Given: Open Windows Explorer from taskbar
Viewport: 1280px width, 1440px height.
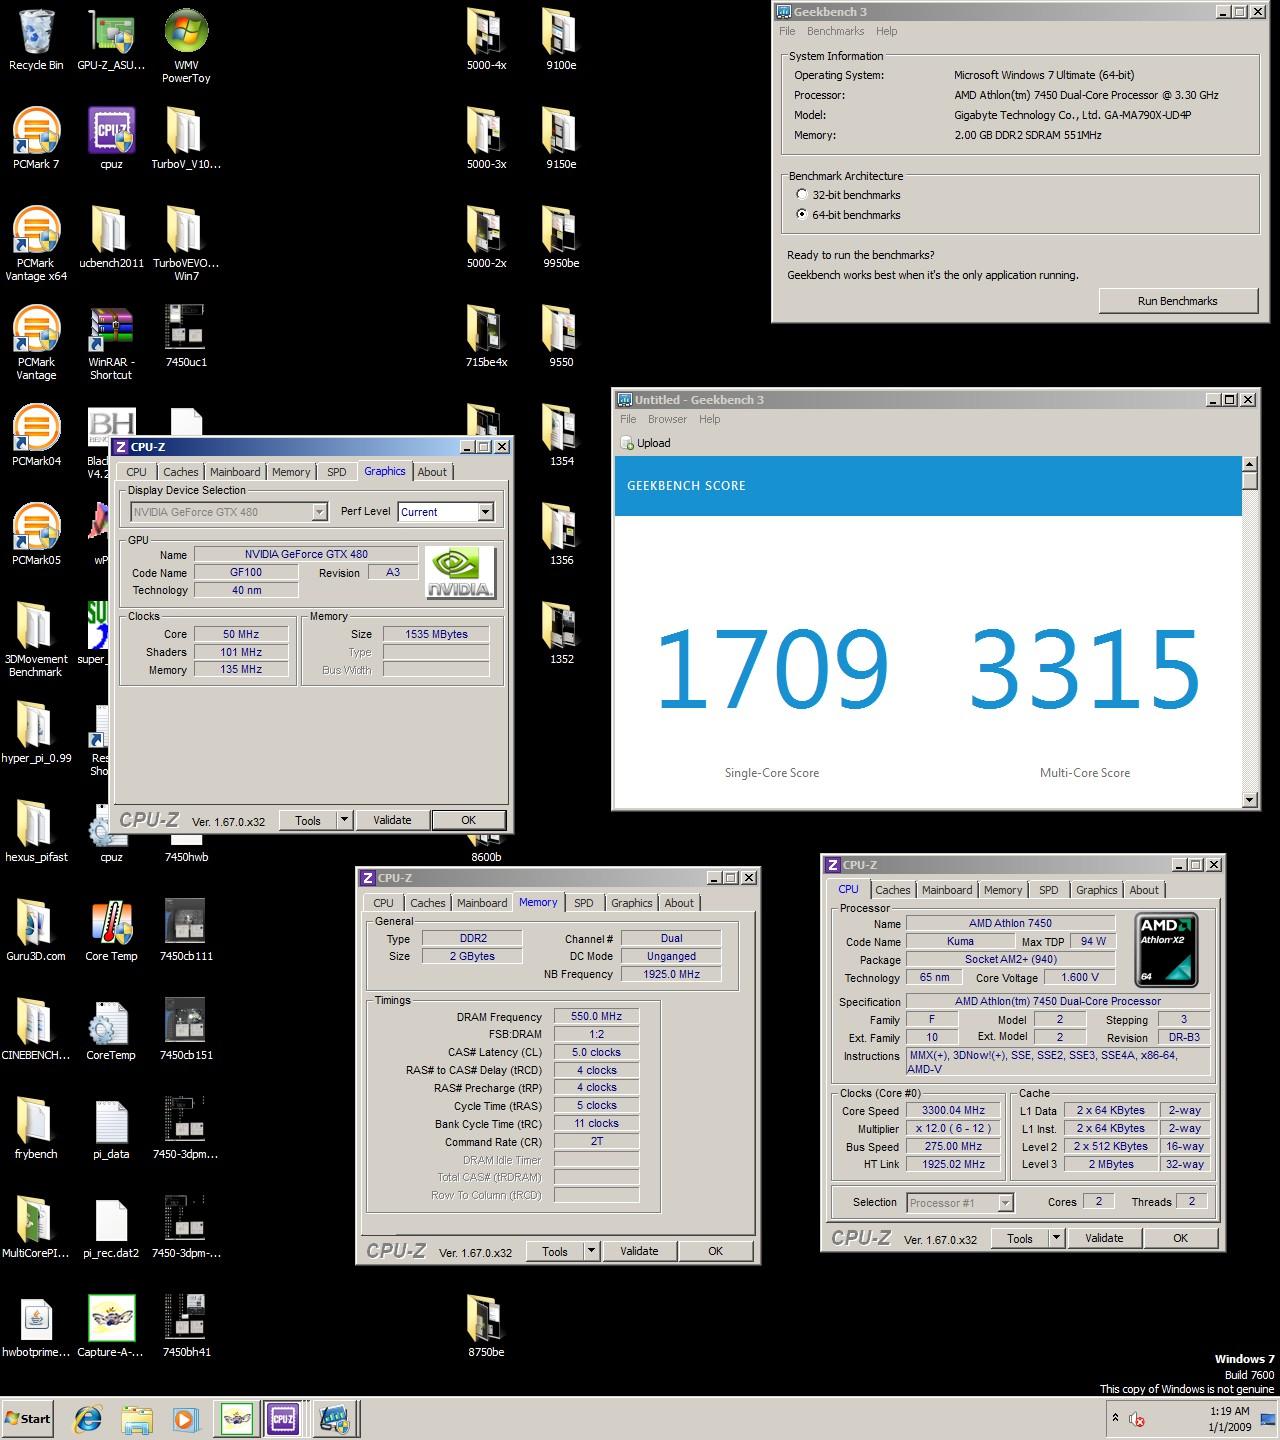Looking at the screenshot, I should (136, 1419).
